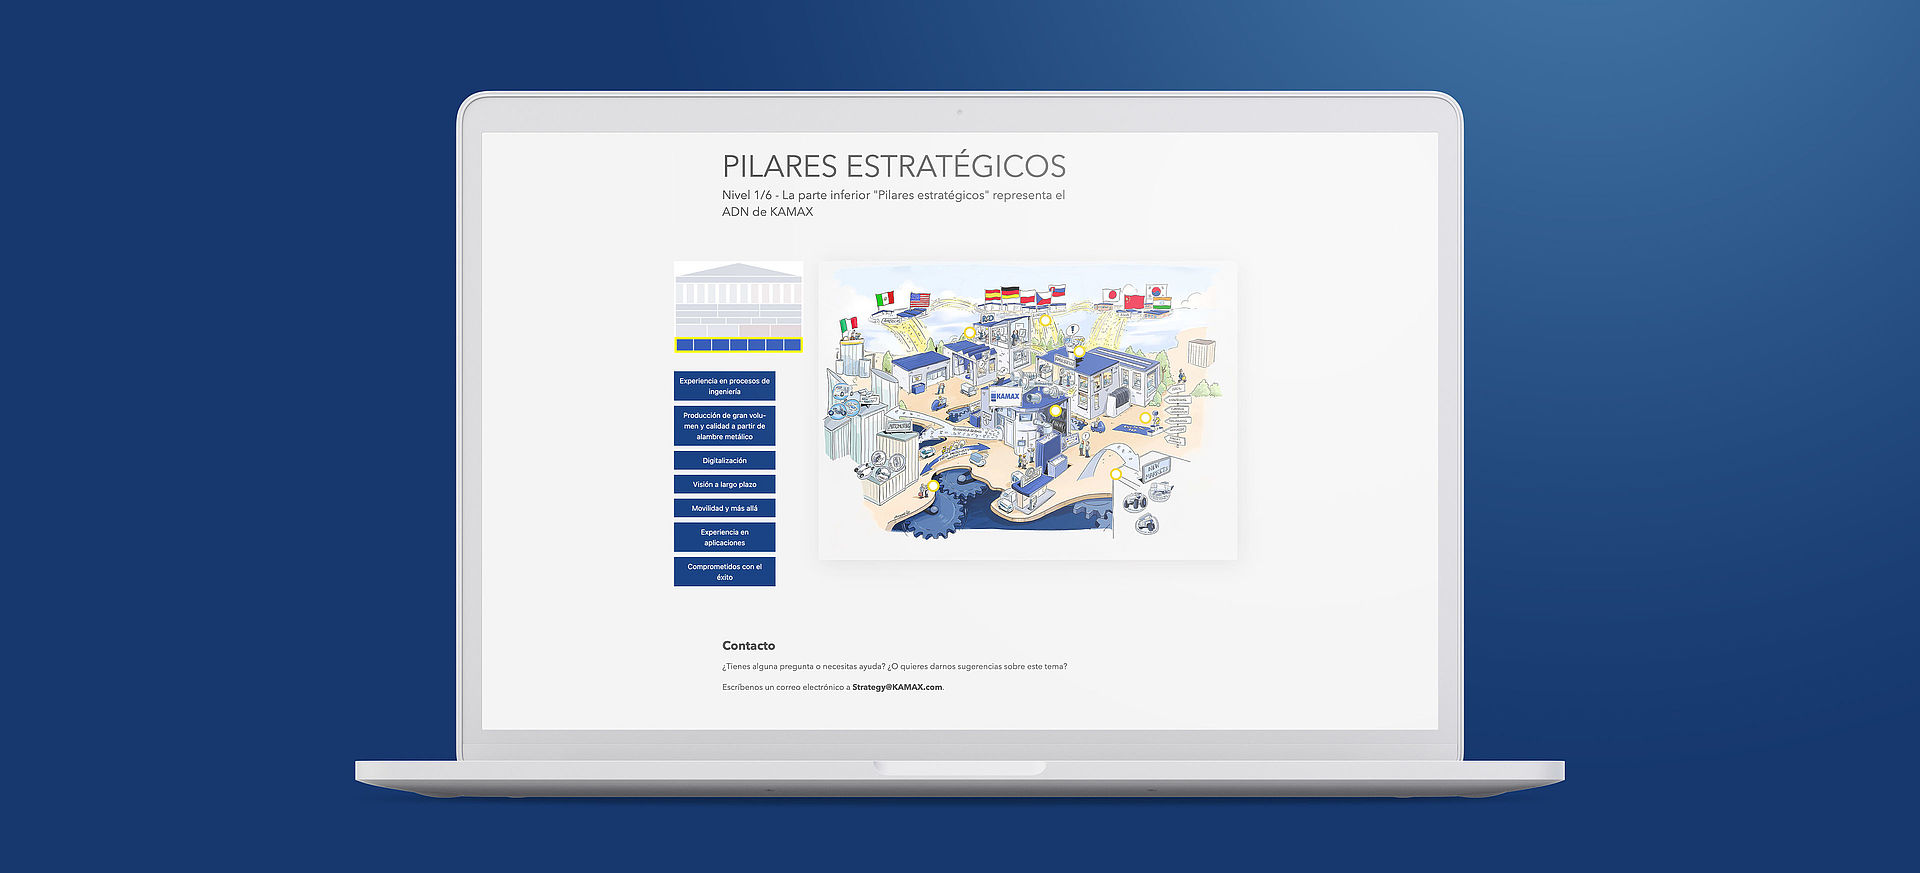Select 'Experiencia en procesos de ingeniería' pillar

coord(725,386)
